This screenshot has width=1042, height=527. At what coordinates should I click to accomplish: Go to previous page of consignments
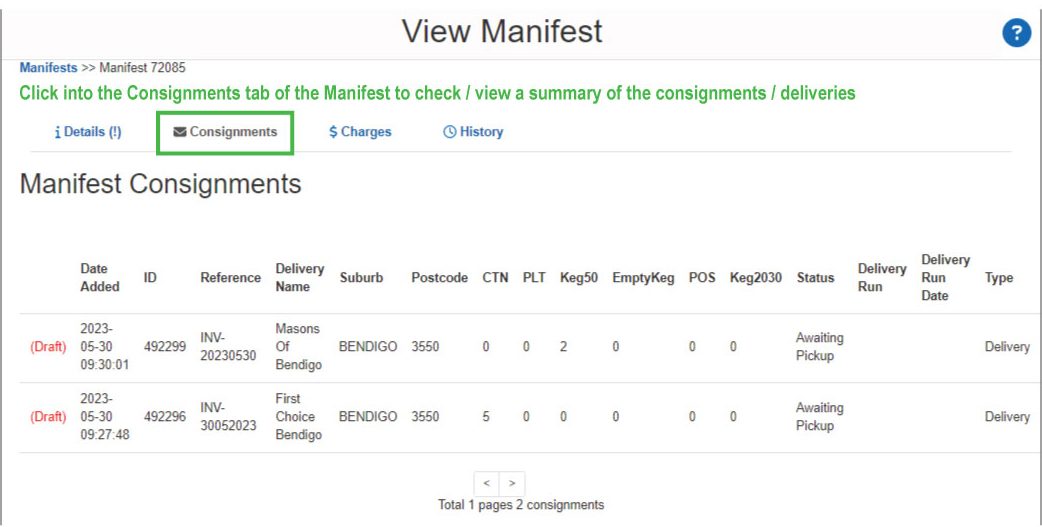[486, 484]
